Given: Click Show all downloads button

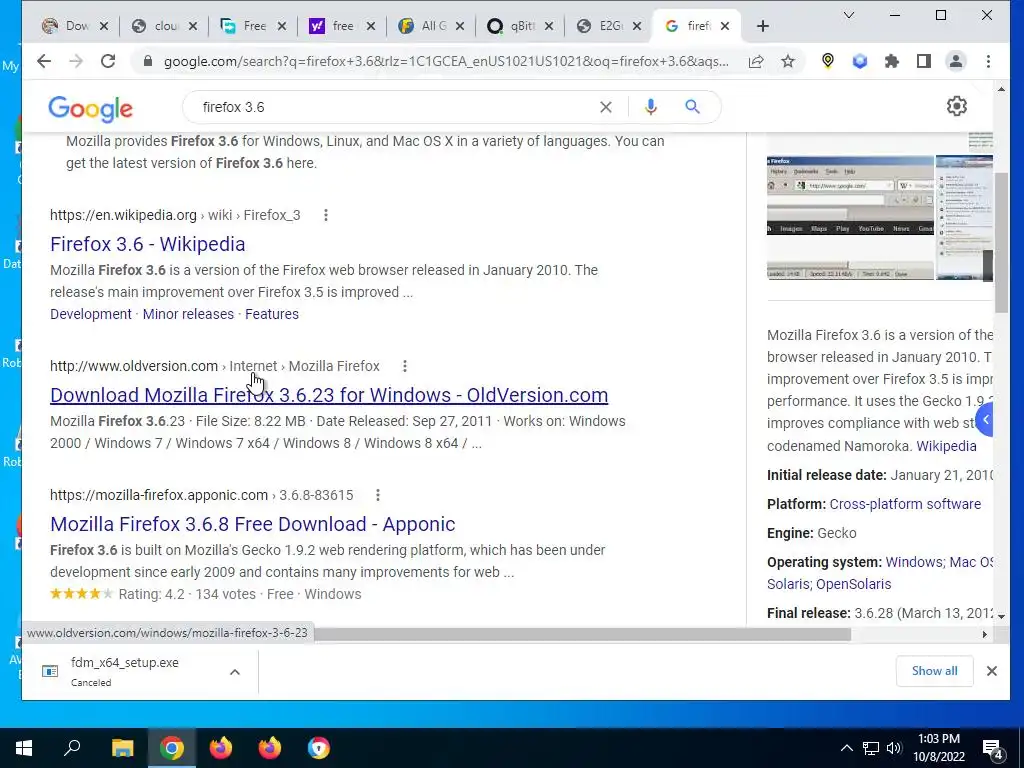Looking at the screenshot, I should (935, 671).
